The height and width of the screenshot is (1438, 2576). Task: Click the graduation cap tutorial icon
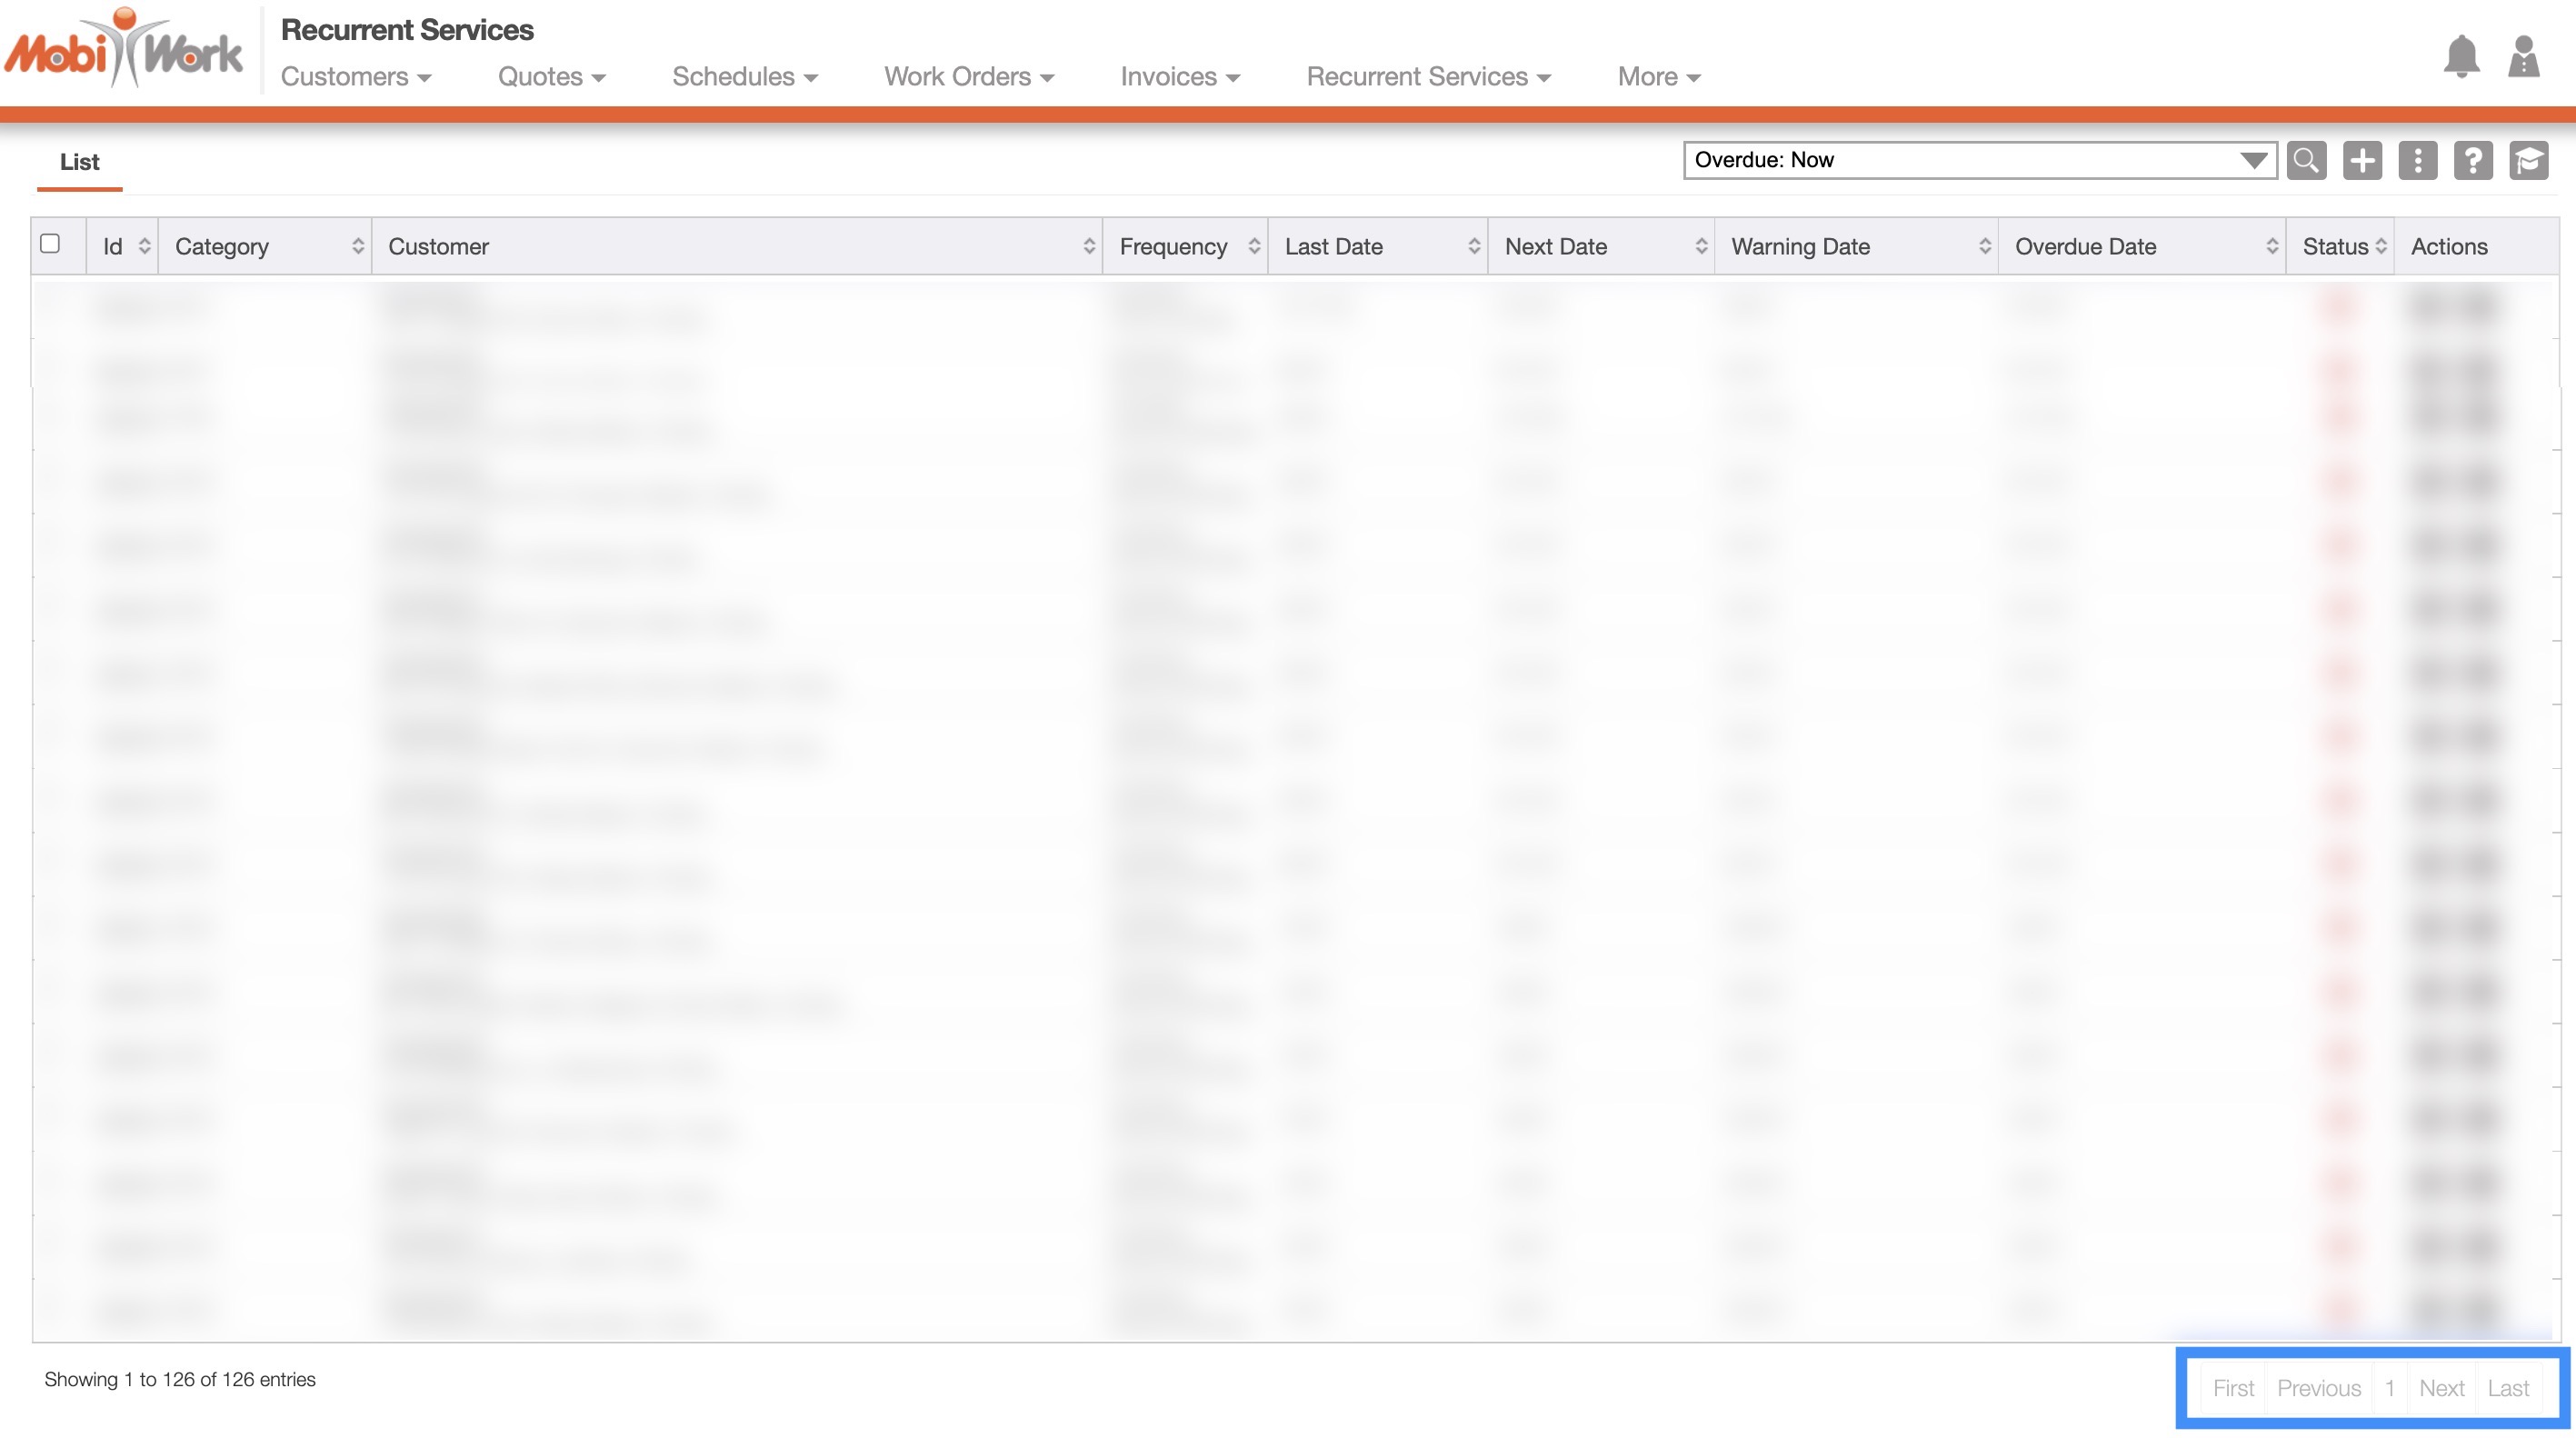2528,160
